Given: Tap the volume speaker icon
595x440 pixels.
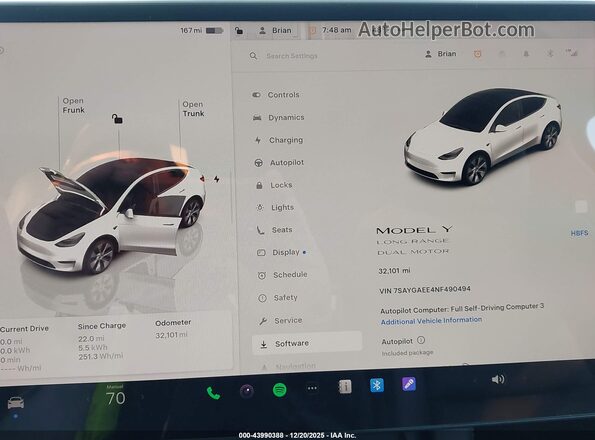Looking at the screenshot, I should coord(498,379).
